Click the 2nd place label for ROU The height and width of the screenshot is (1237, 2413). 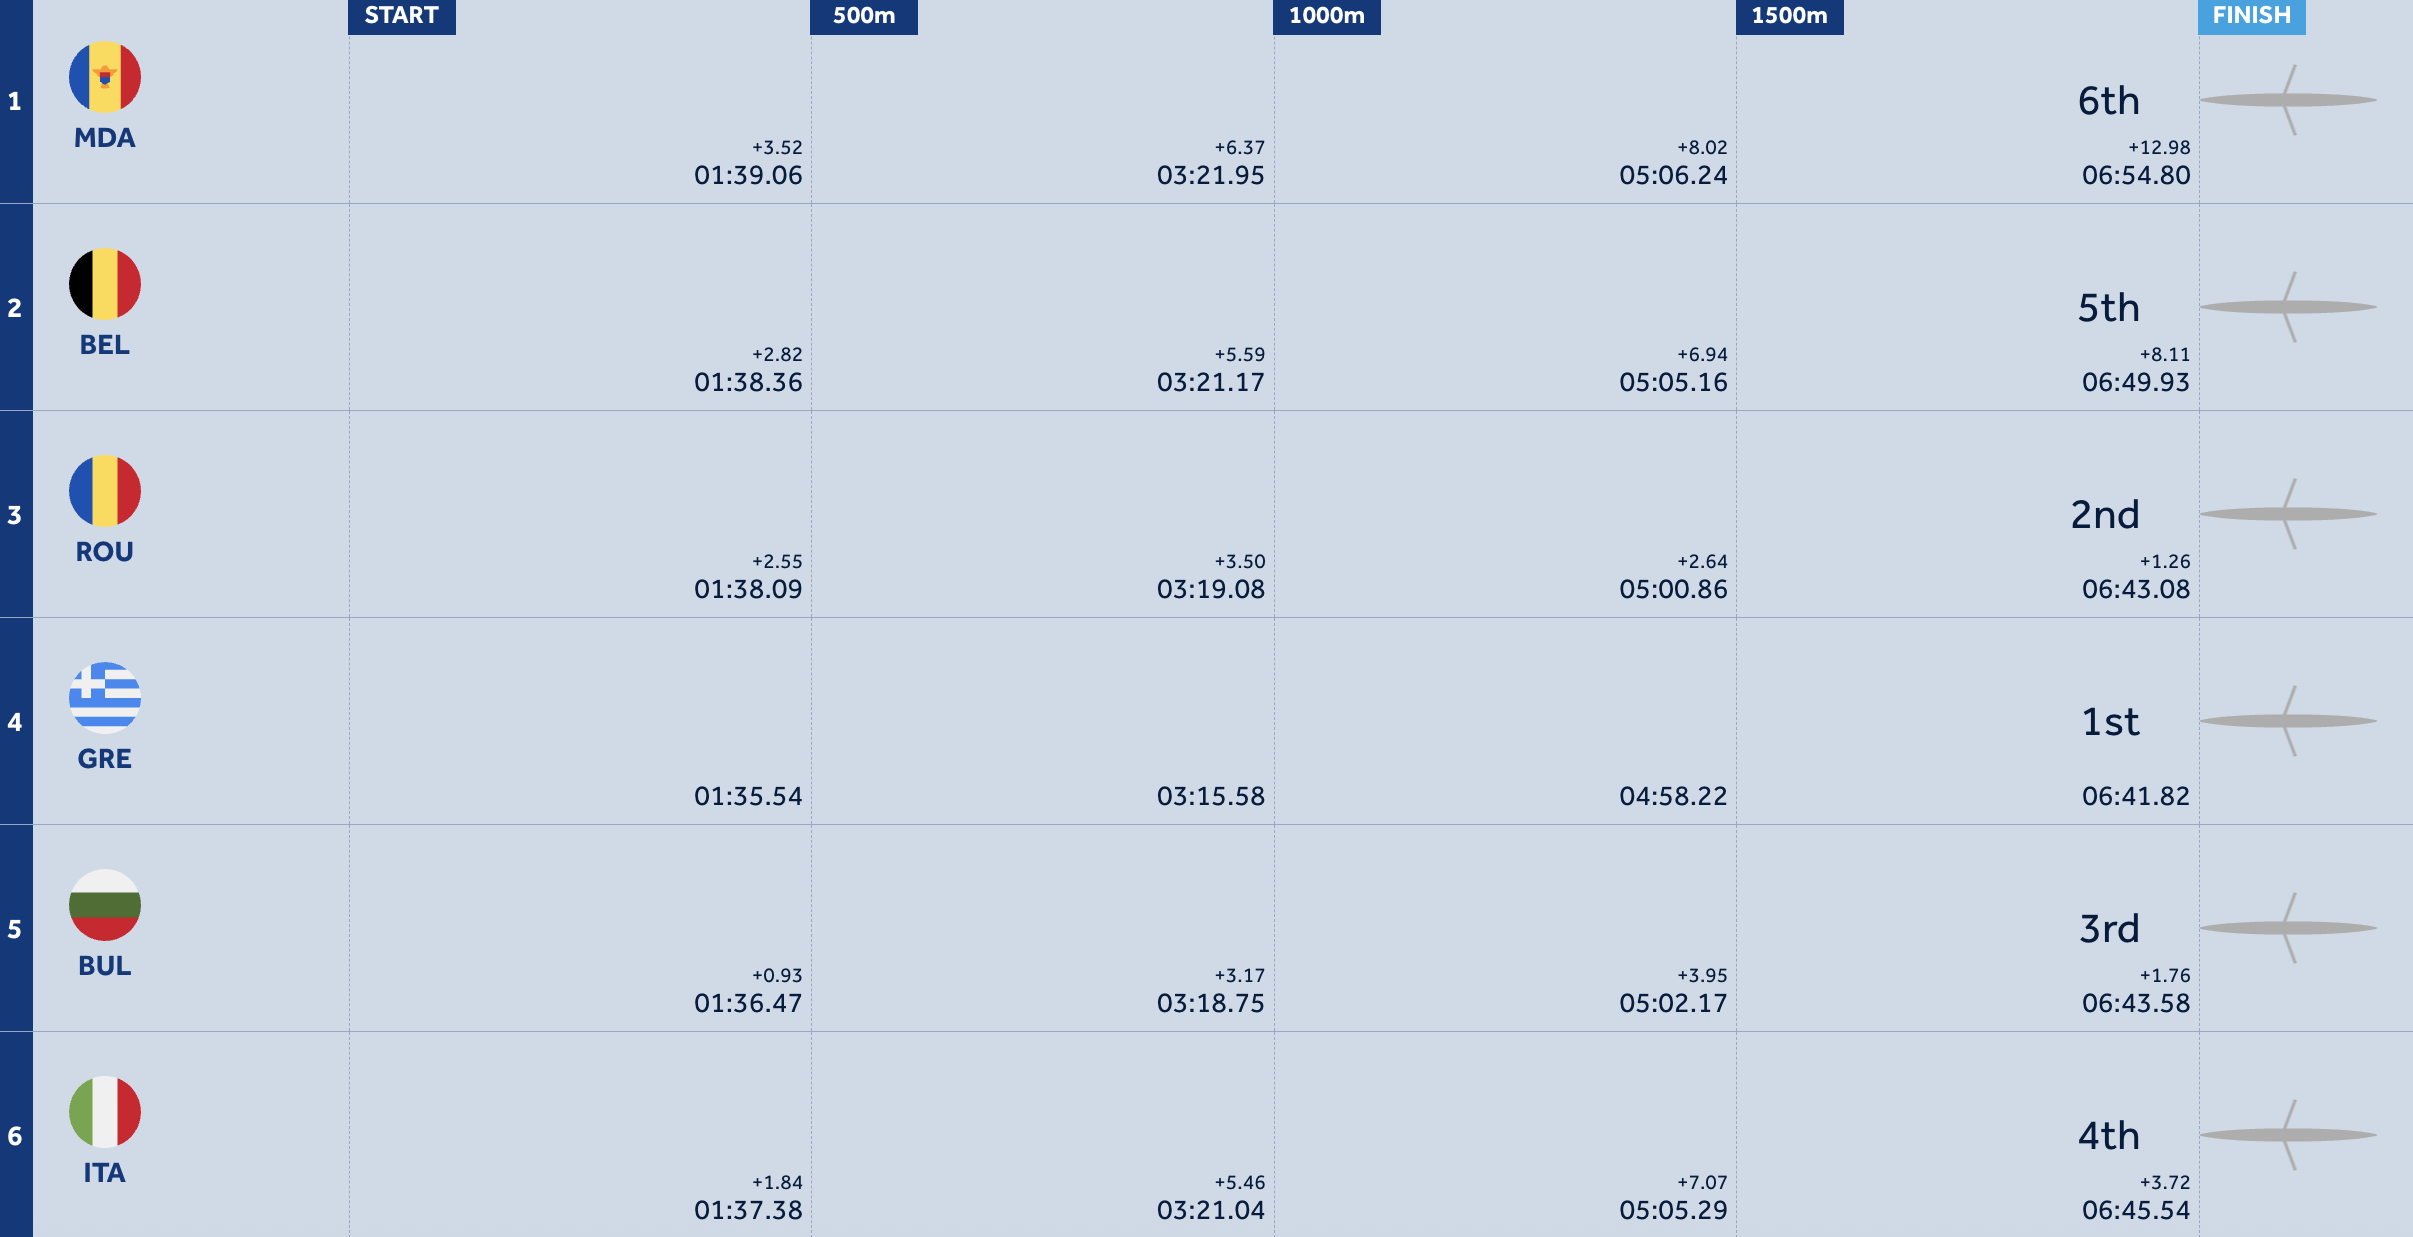click(2105, 515)
